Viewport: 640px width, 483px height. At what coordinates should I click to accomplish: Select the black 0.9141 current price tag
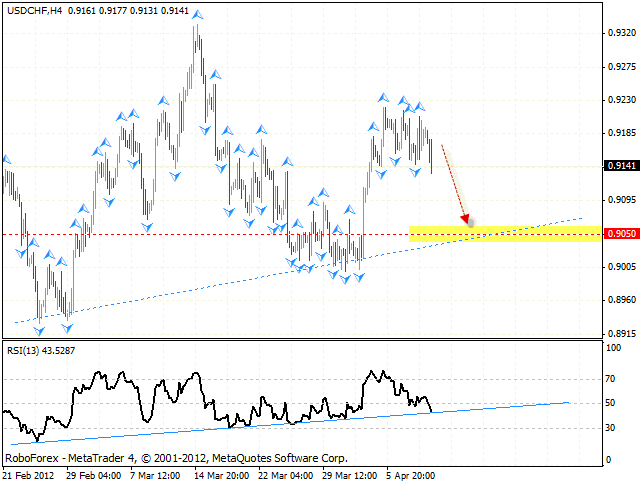(619, 166)
